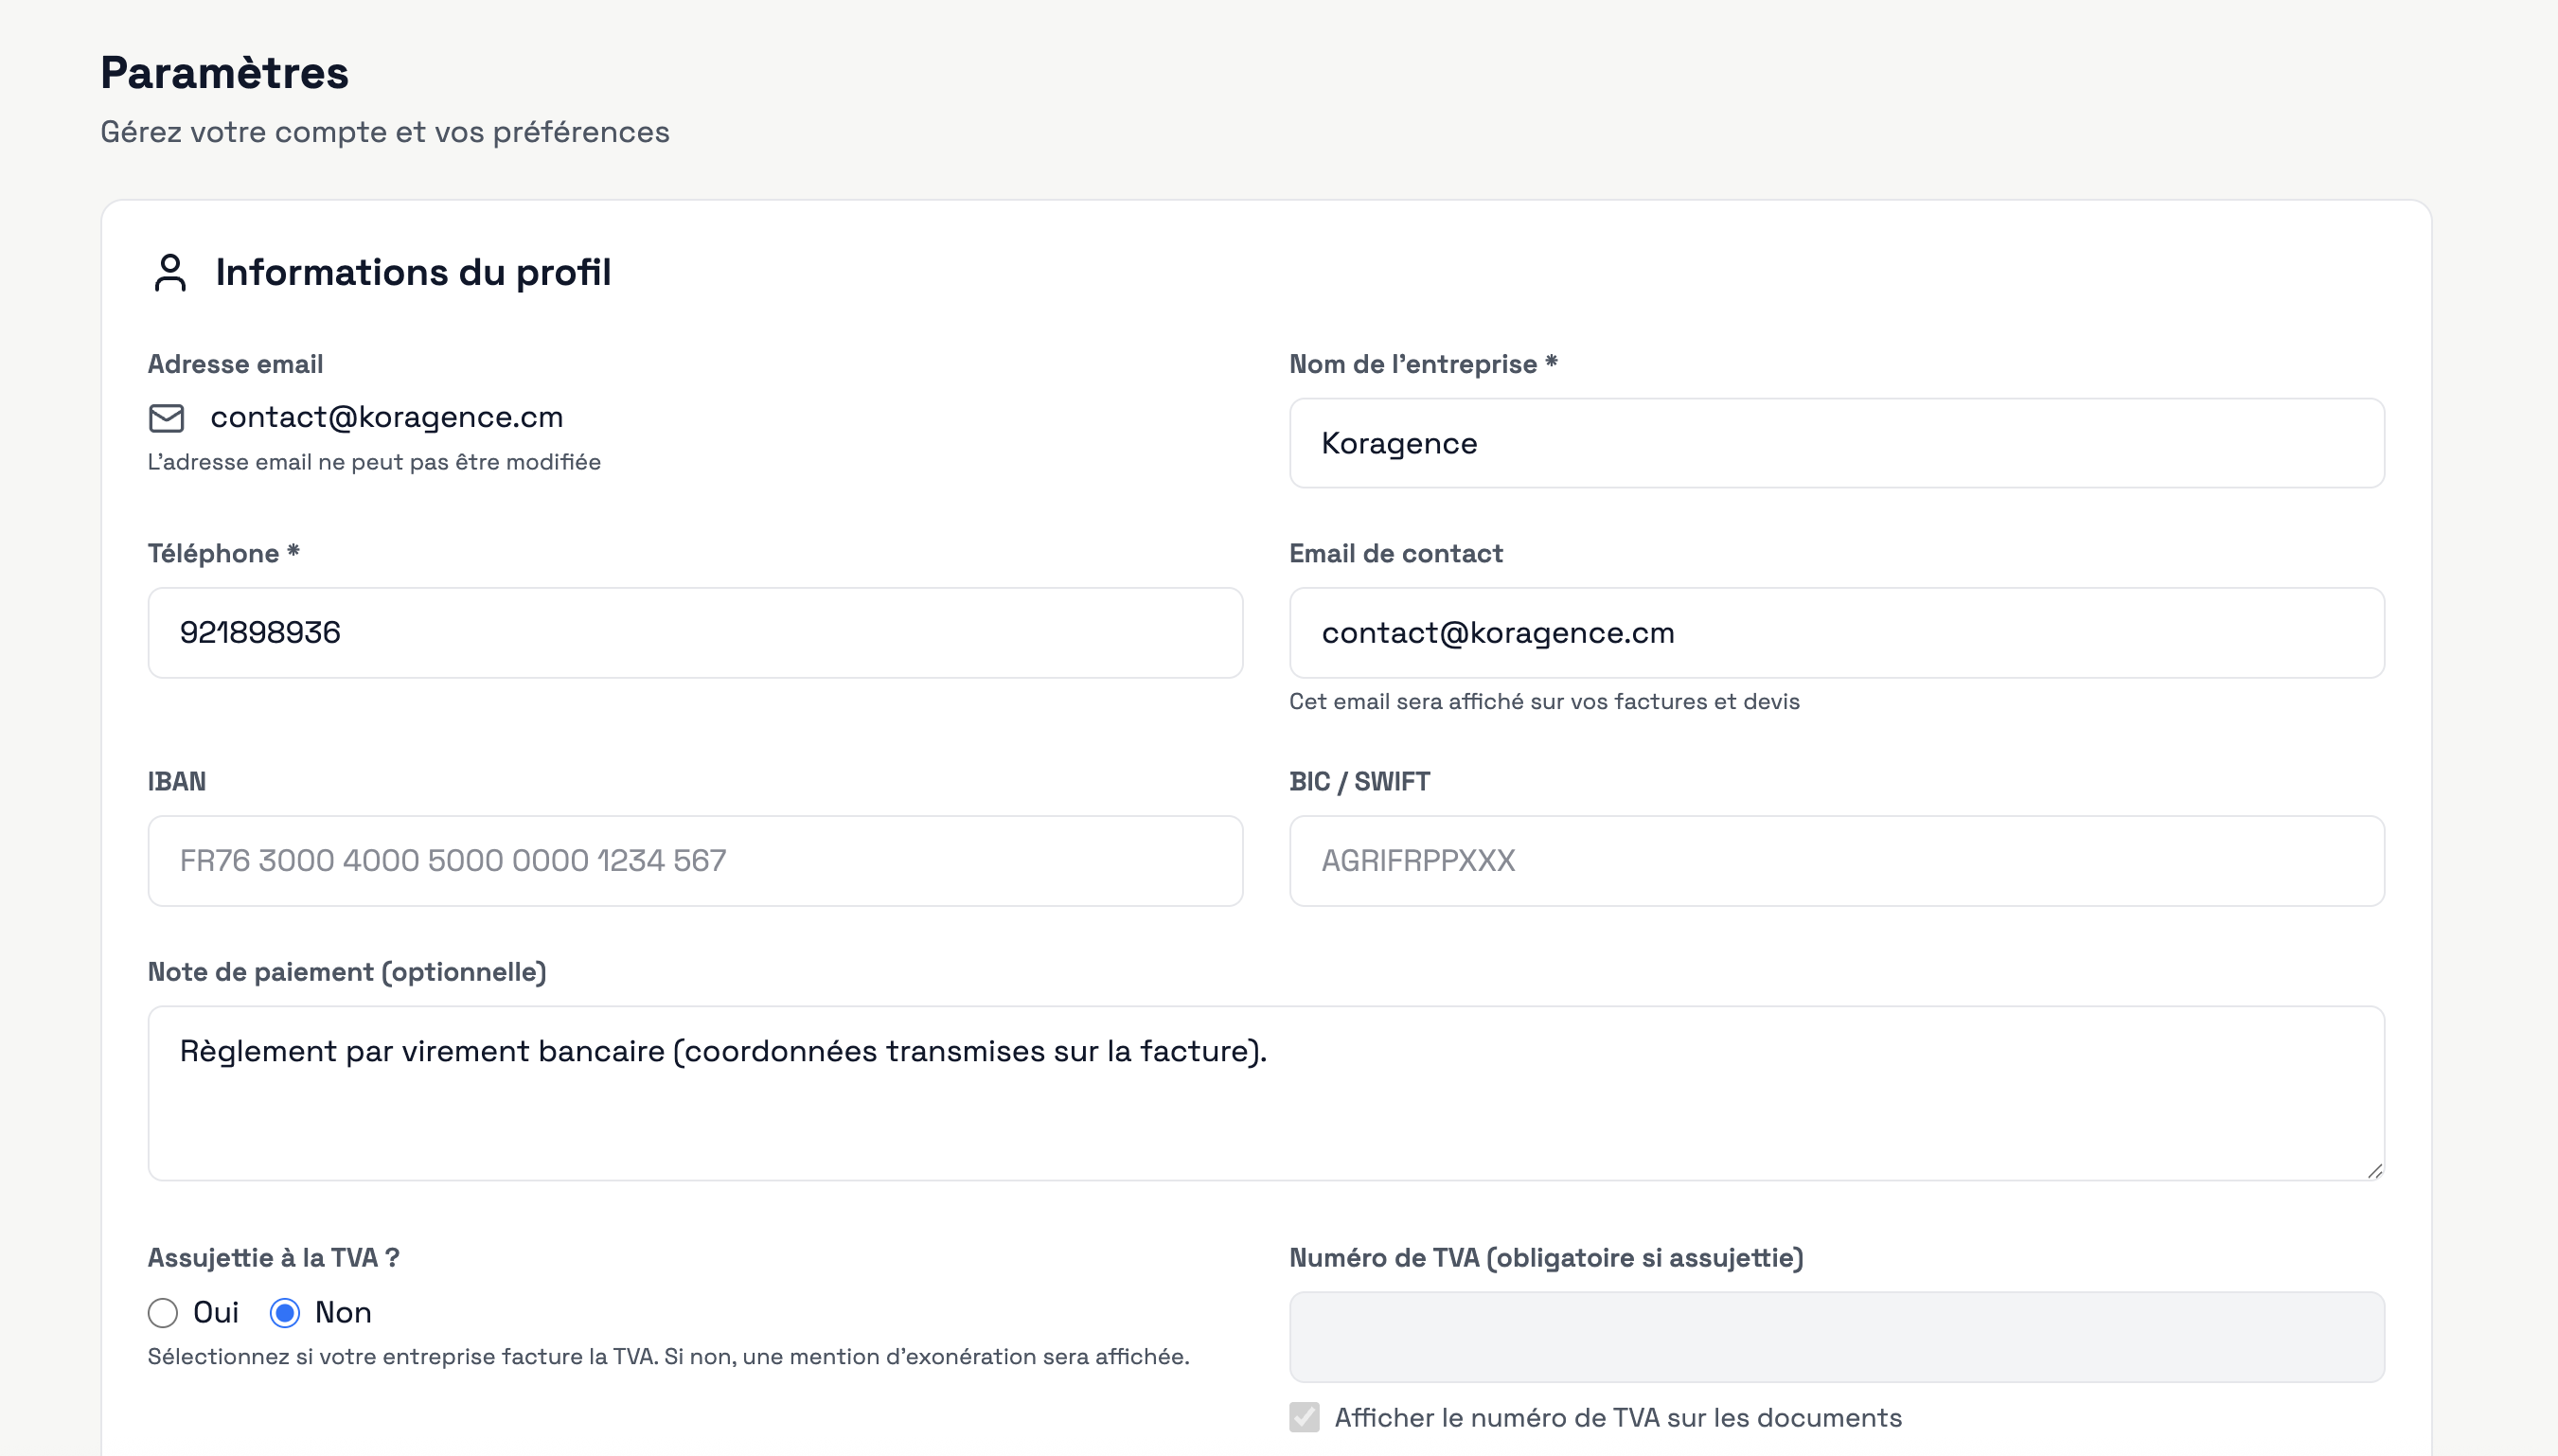Viewport: 2558px width, 1456px height.
Task: Click the Informations du profil section title
Action: [x=413, y=272]
